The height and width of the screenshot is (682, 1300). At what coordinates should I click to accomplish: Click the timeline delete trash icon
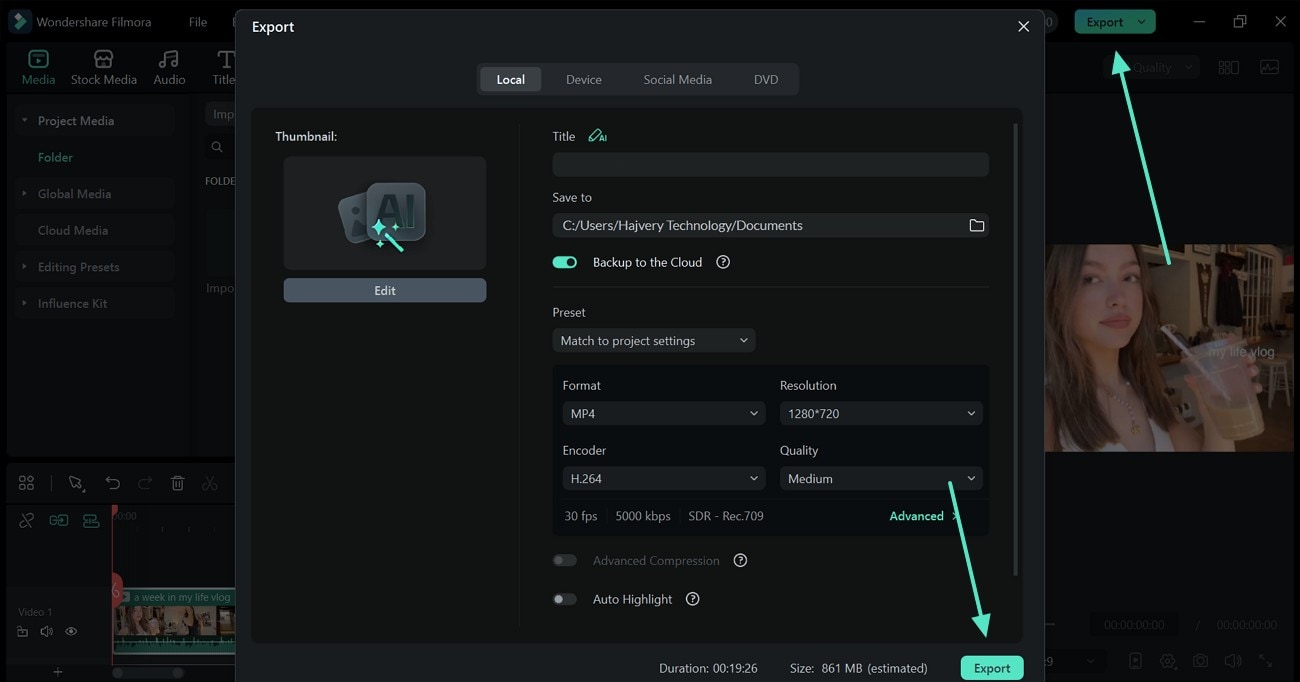(x=177, y=483)
